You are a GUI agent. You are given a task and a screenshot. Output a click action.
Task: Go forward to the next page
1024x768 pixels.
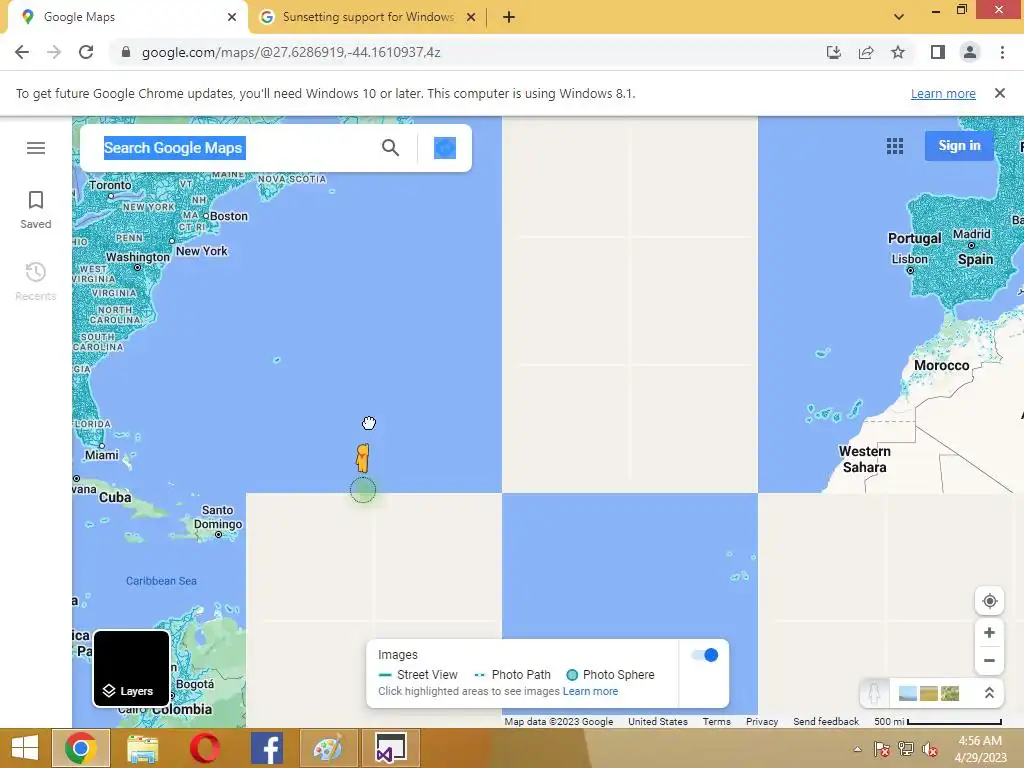[x=54, y=52]
